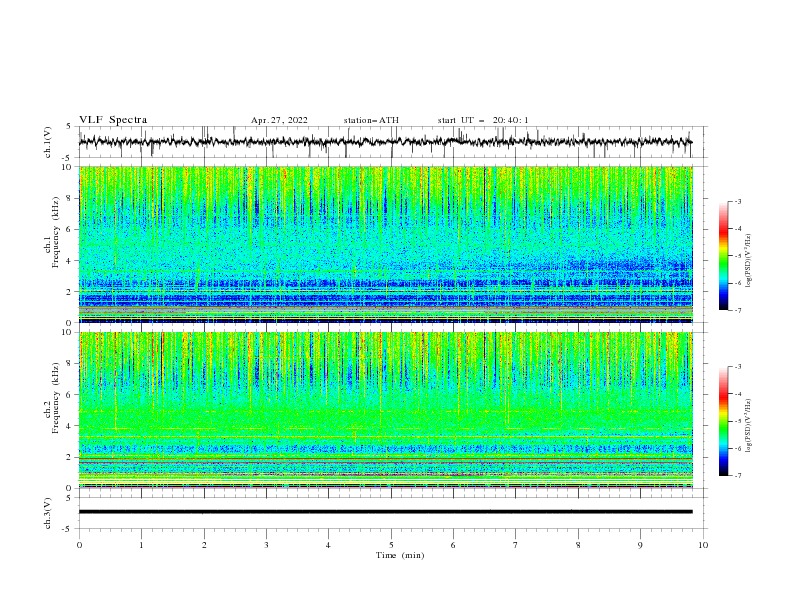Select the "Time (min)" axis label
The width and height of the screenshot is (792, 612).
[x=400, y=555]
